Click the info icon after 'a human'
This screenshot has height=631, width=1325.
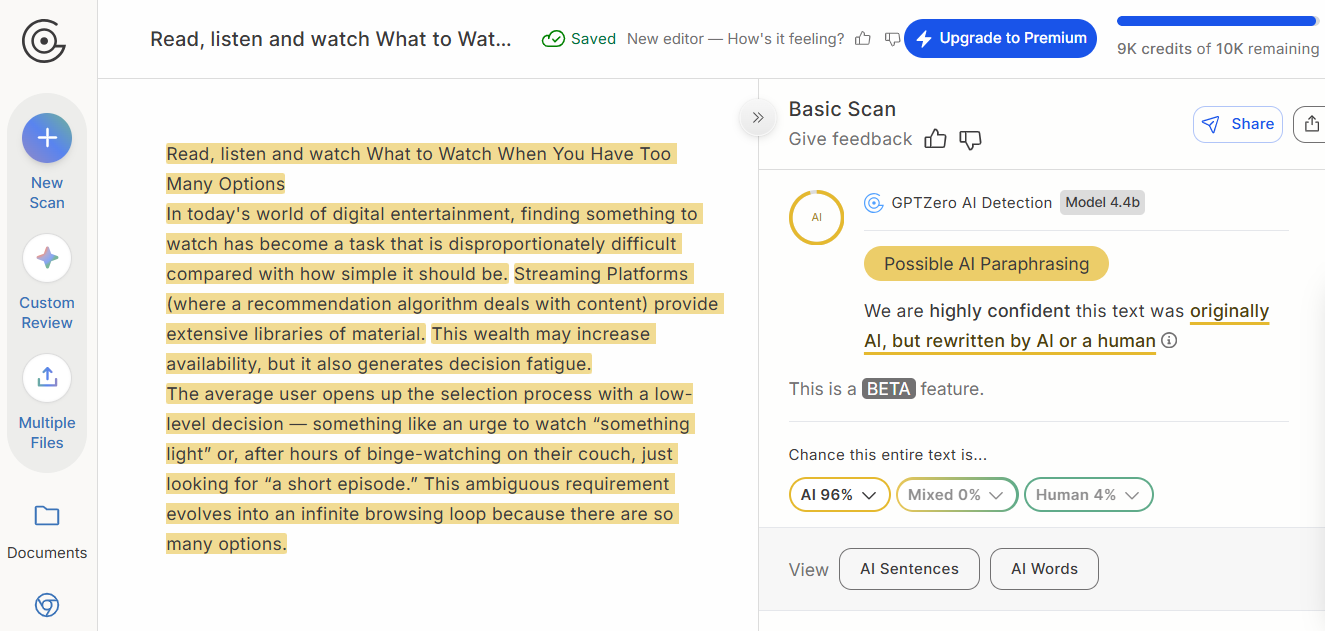(x=1168, y=340)
